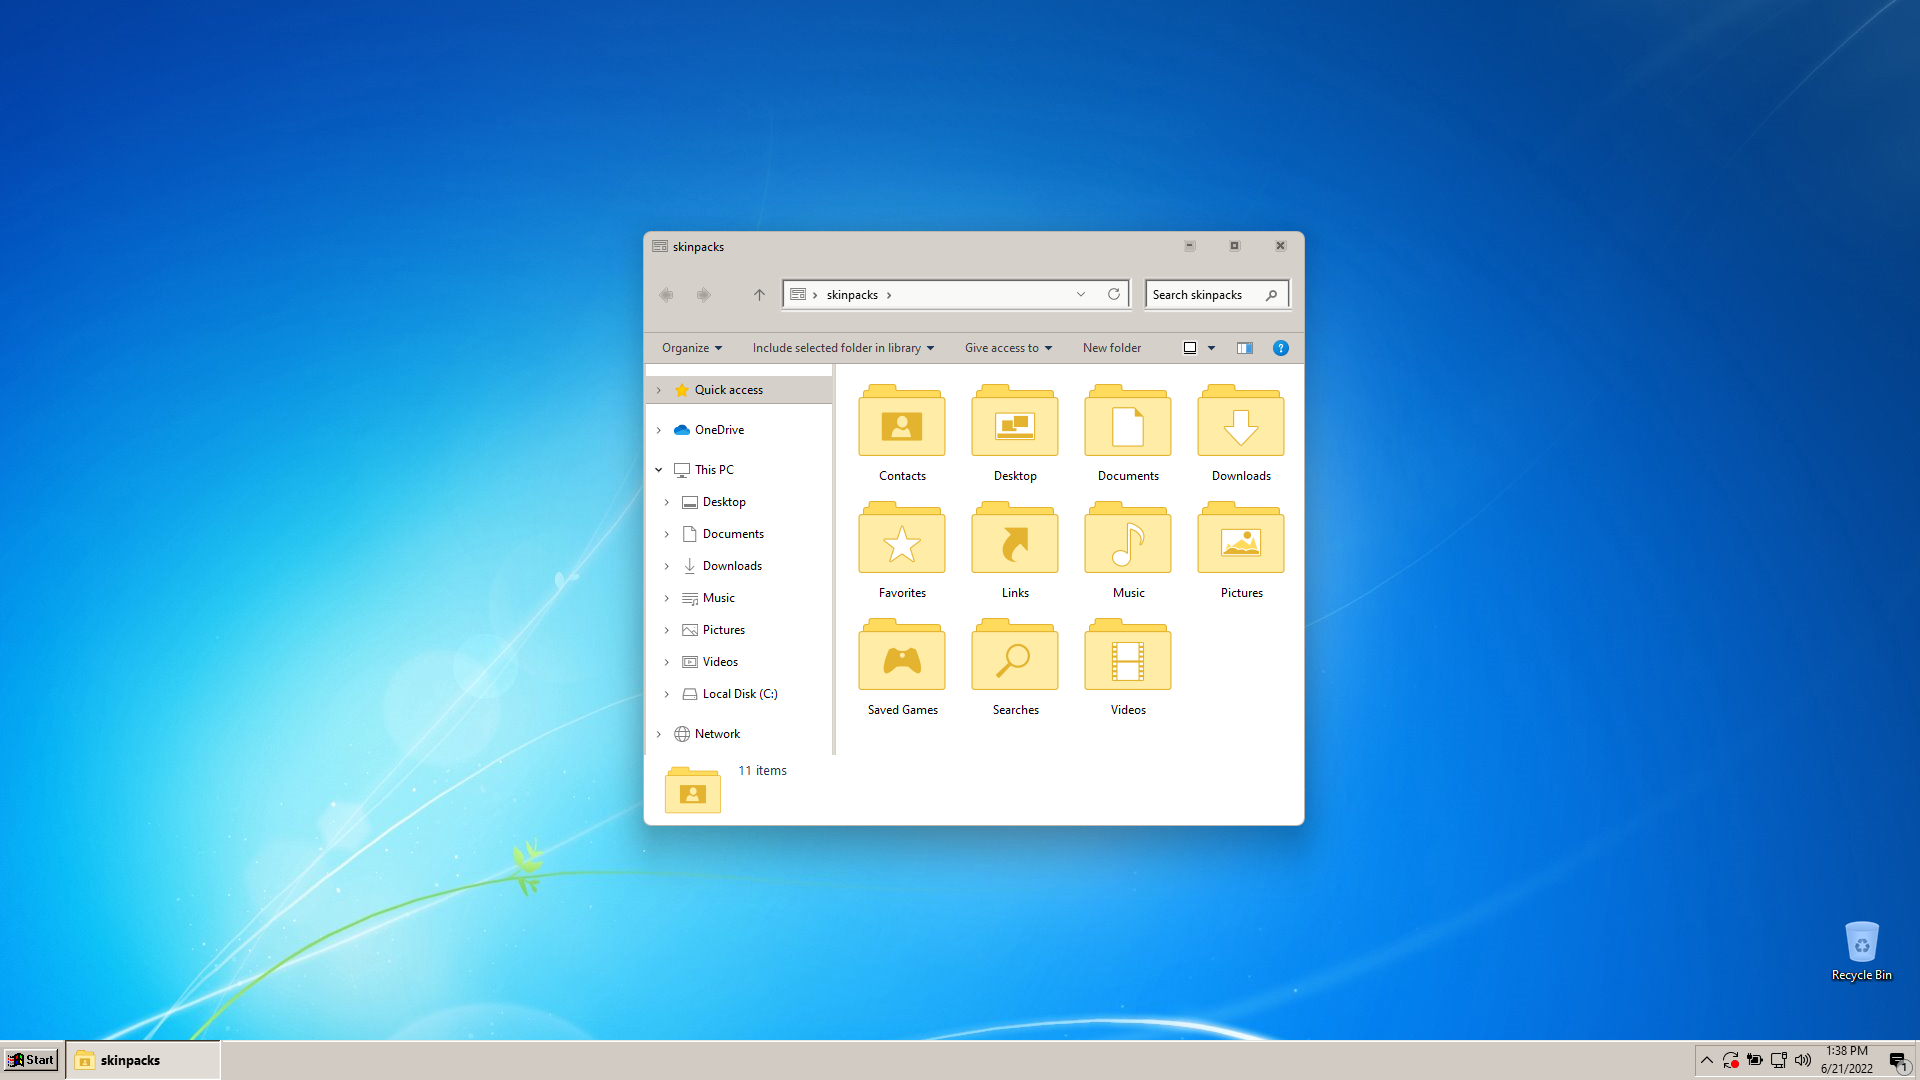This screenshot has height=1080, width=1920.
Task: Open the Organize menu
Action: (691, 348)
